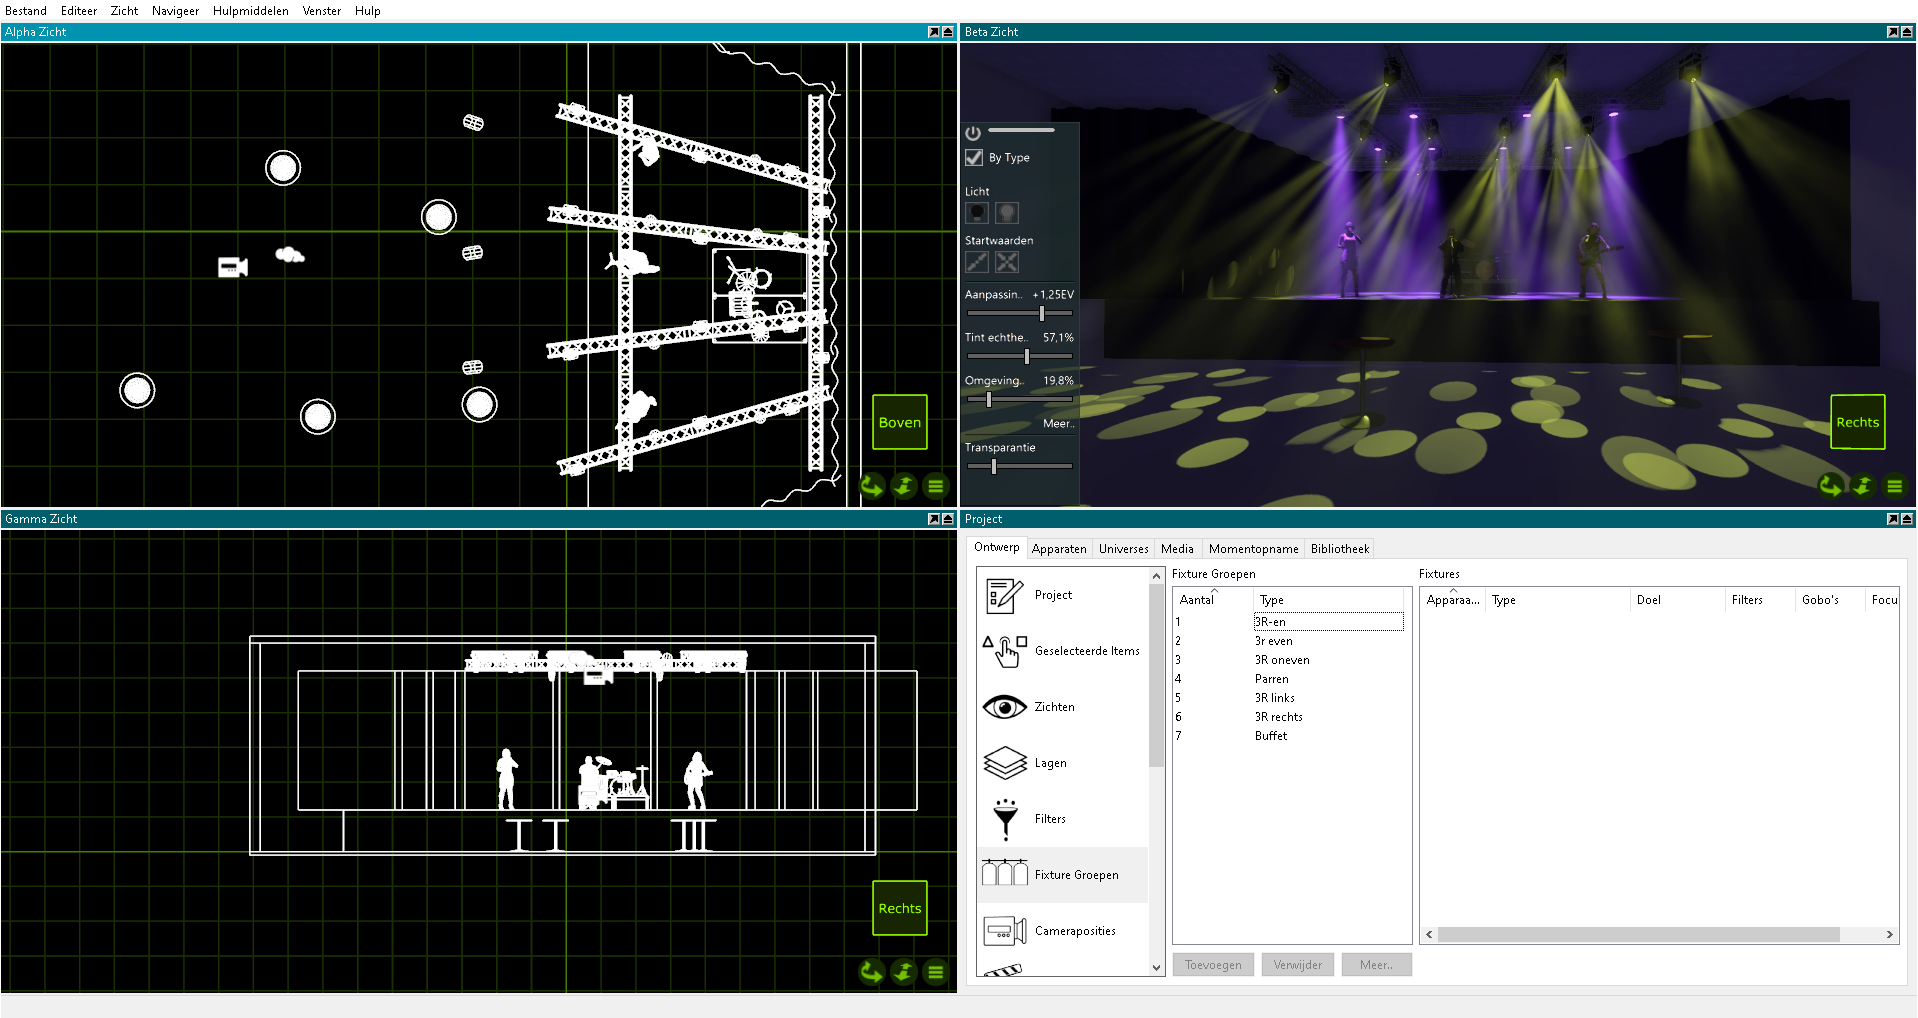Click the Toevoegen button

pyautogui.click(x=1212, y=965)
